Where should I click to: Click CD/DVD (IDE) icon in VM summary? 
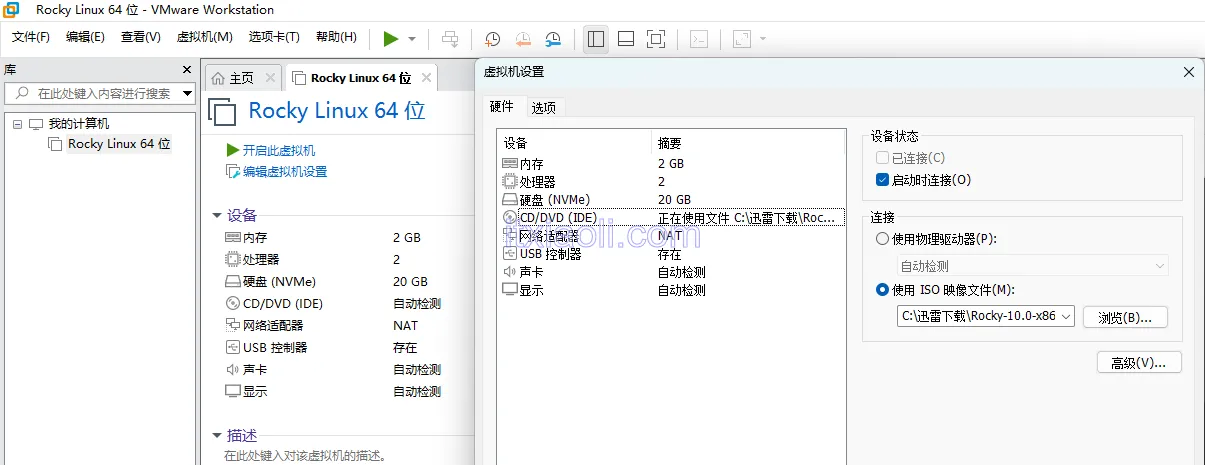coord(233,304)
